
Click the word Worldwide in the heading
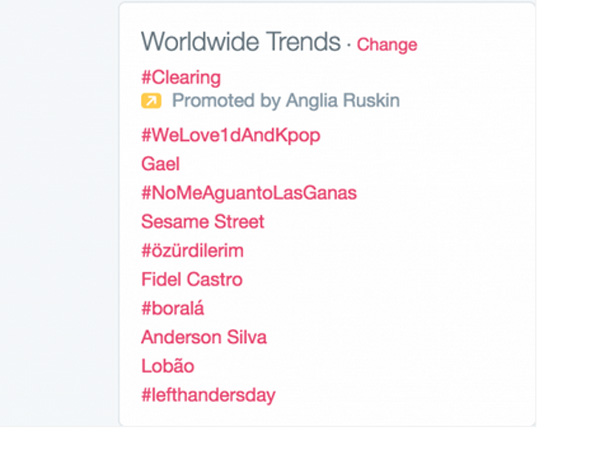click(x=200, y=41)
